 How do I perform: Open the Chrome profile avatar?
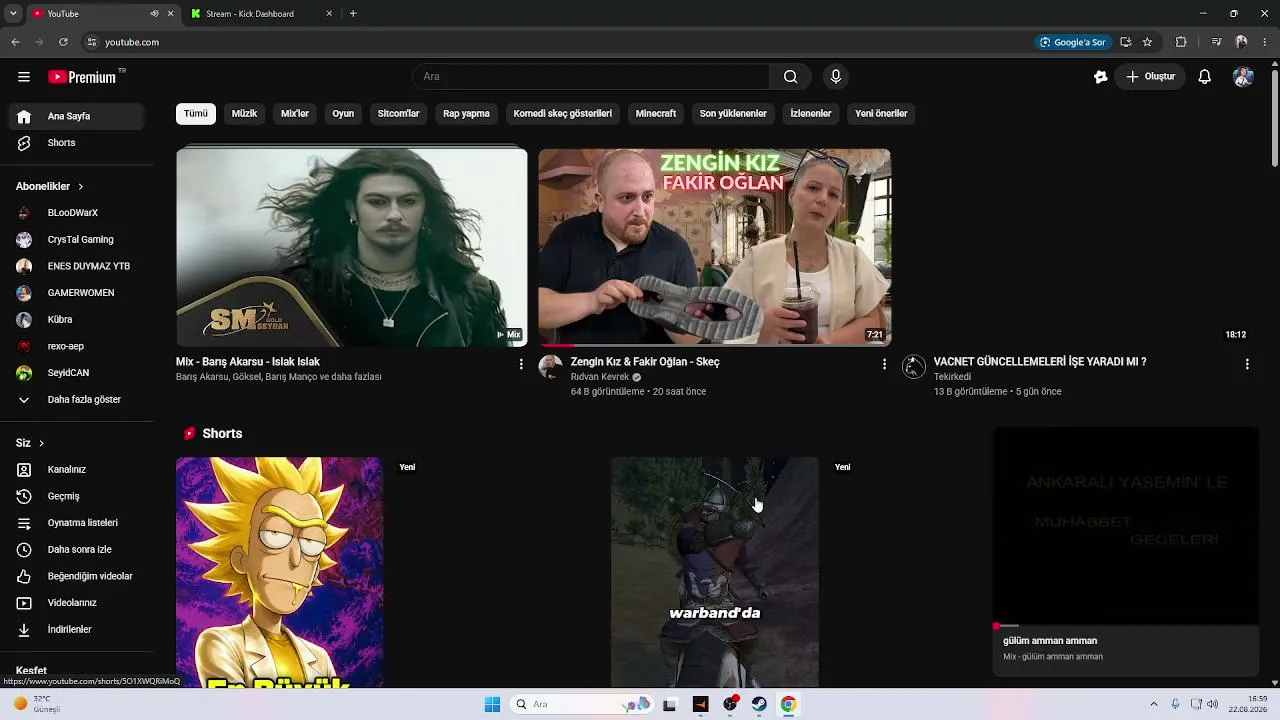click(1241, 42)
